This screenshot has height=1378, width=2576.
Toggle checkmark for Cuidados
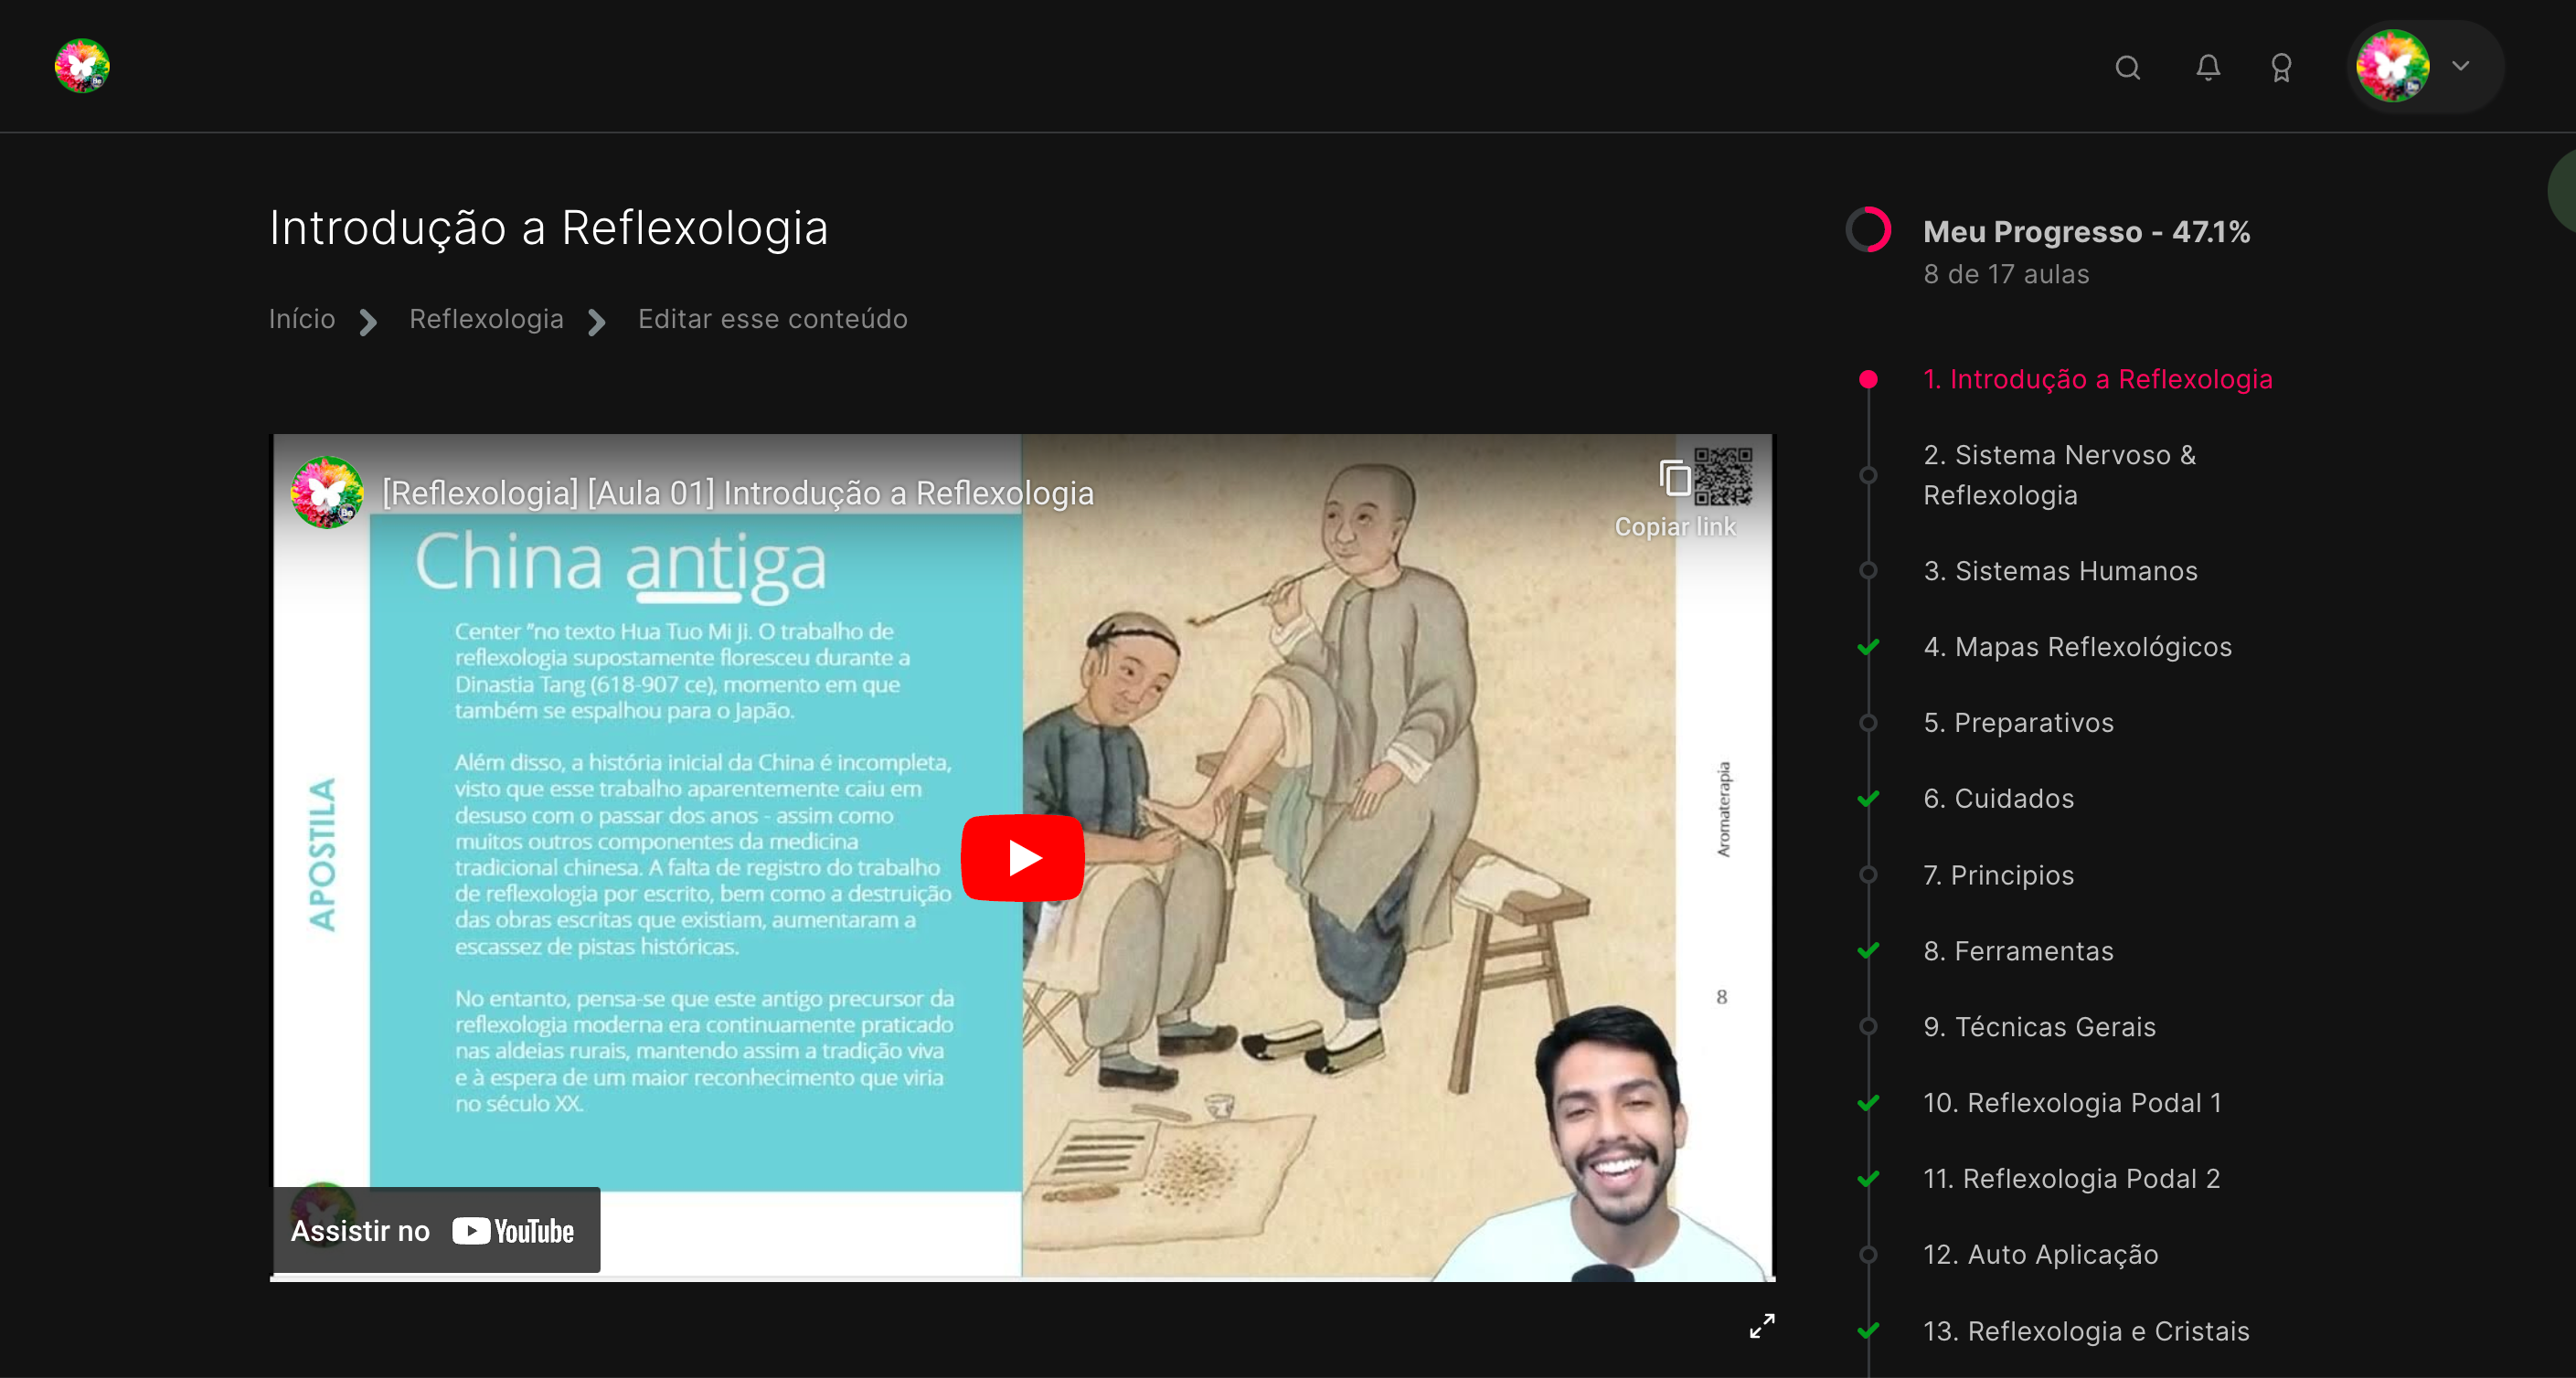pos(1868,798)
